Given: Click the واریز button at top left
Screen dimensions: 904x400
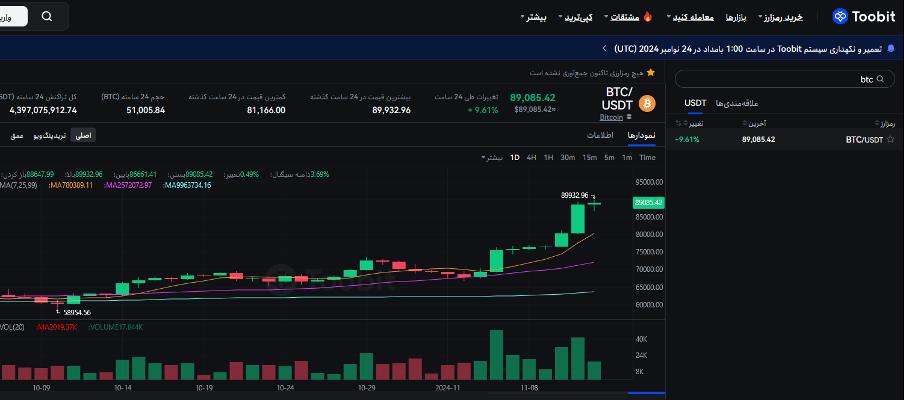Looking at the screenshot, I should (12, 17).
